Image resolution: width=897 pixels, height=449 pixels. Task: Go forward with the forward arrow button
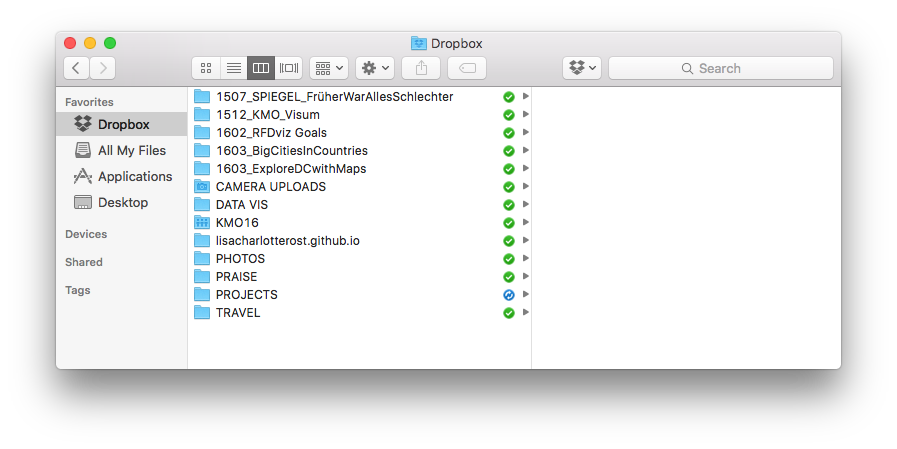[103, 68]
